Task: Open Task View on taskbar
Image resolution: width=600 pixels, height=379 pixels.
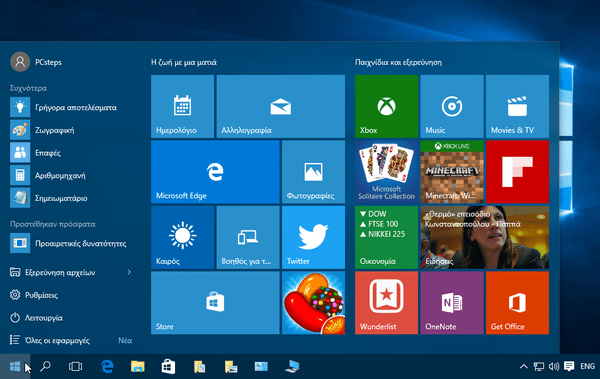Action: point(75,366)
